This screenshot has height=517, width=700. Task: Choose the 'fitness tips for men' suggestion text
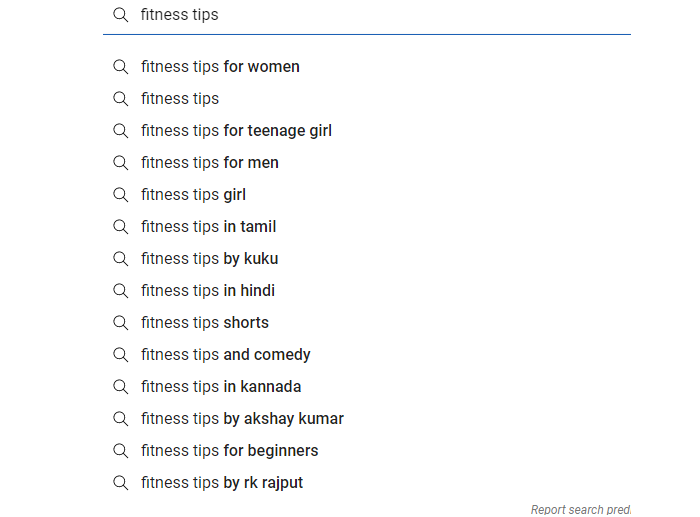click(x=210, y=163)
